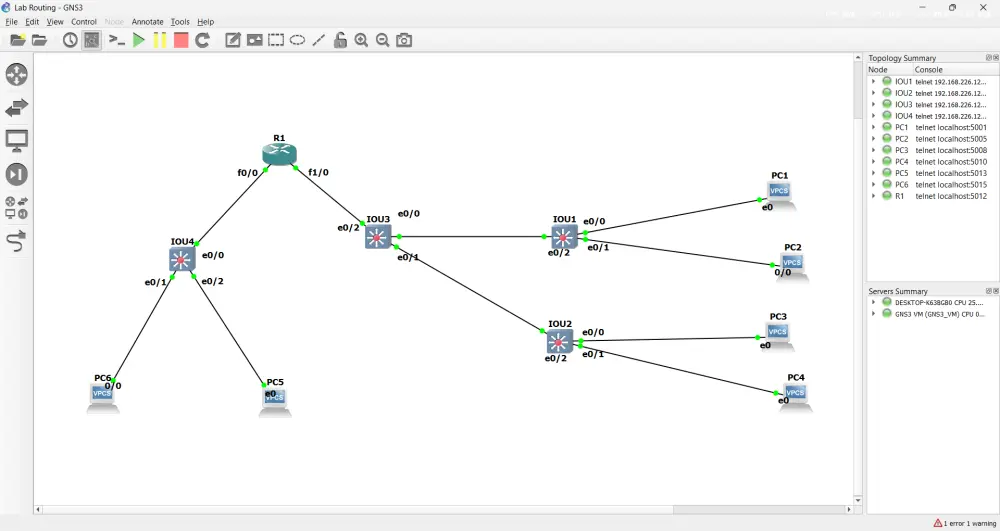Open project with the folder icon

[x=40, y=40]
